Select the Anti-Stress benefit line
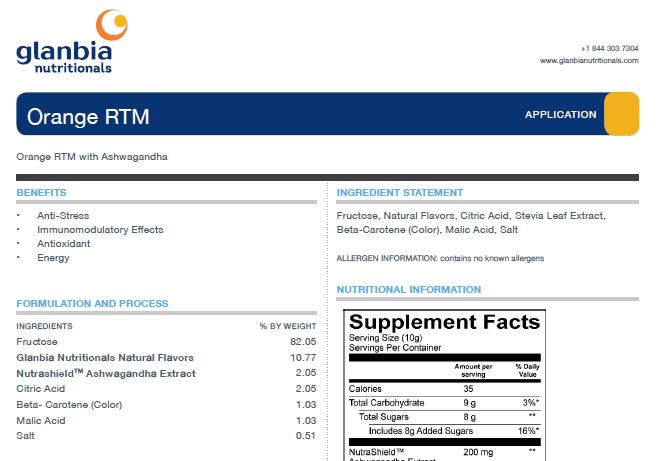663x461 pixels. 63,216
